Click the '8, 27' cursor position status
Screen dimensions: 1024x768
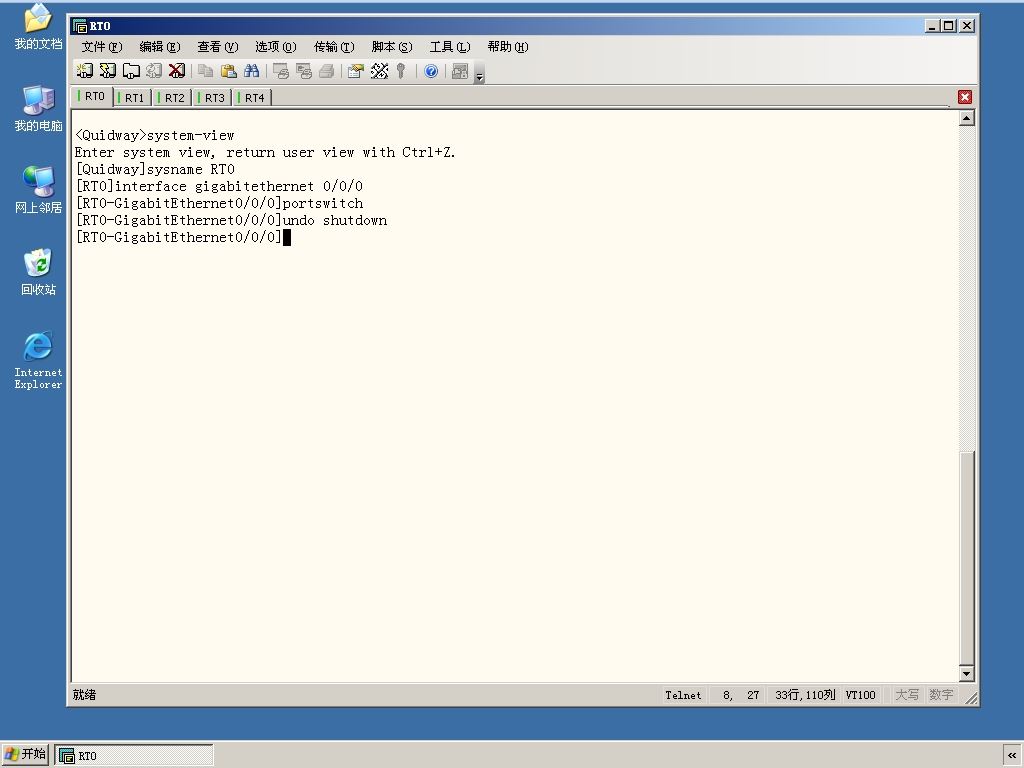(x=741, y=696)
